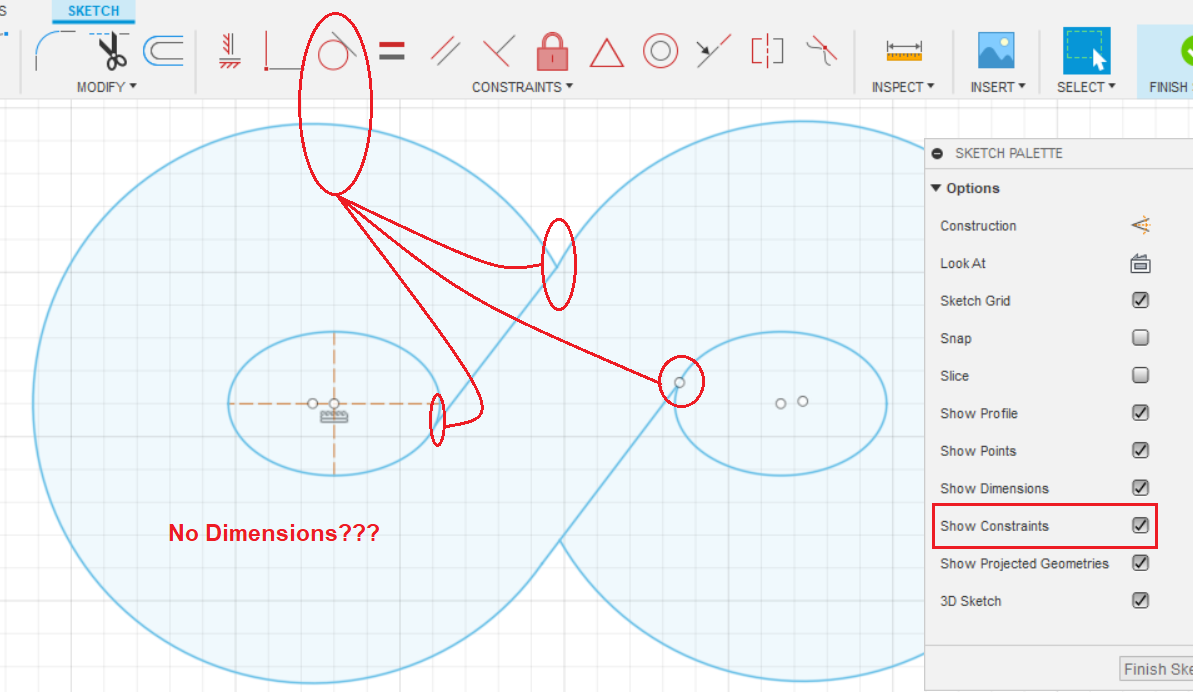This screenshot has width=1195, height=692.
Task: Select the Fillet tool in Modify
Action: [55, 50]
